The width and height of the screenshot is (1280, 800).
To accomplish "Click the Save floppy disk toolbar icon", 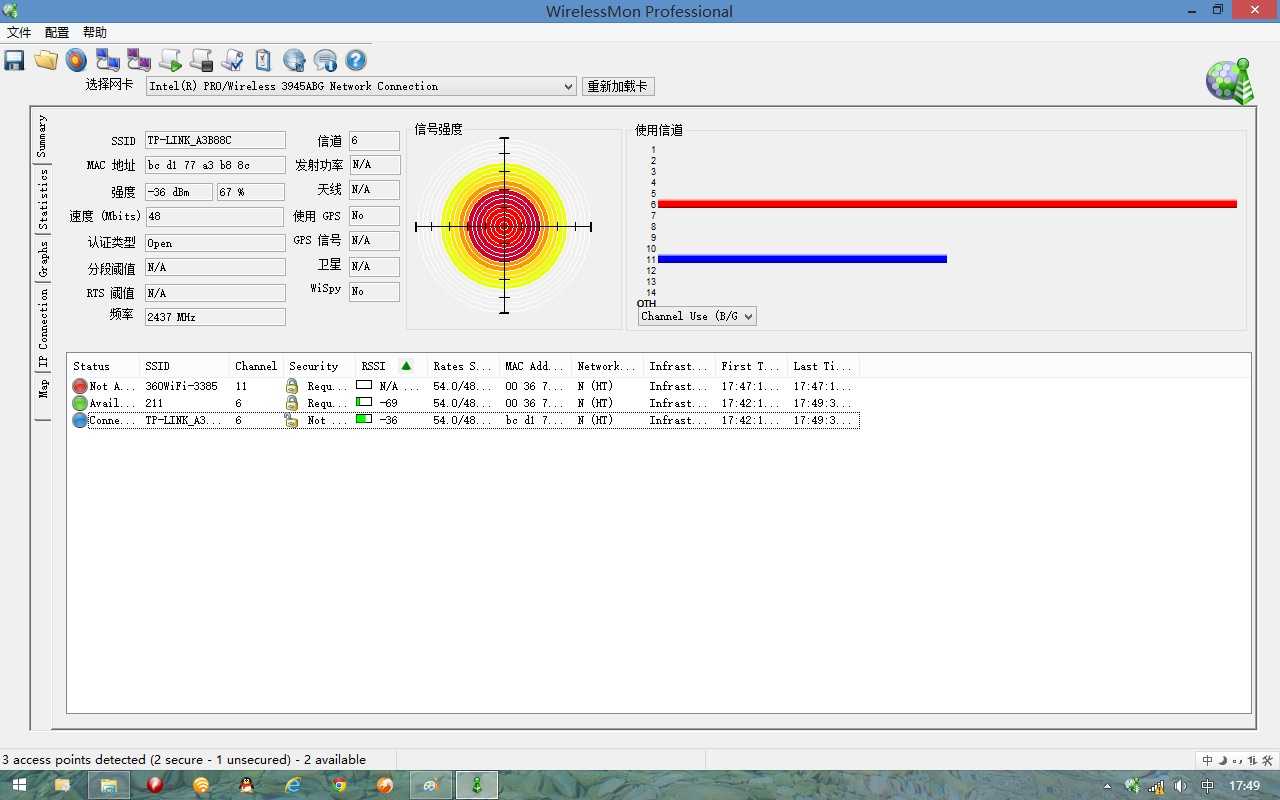I will tap(14, 61).
